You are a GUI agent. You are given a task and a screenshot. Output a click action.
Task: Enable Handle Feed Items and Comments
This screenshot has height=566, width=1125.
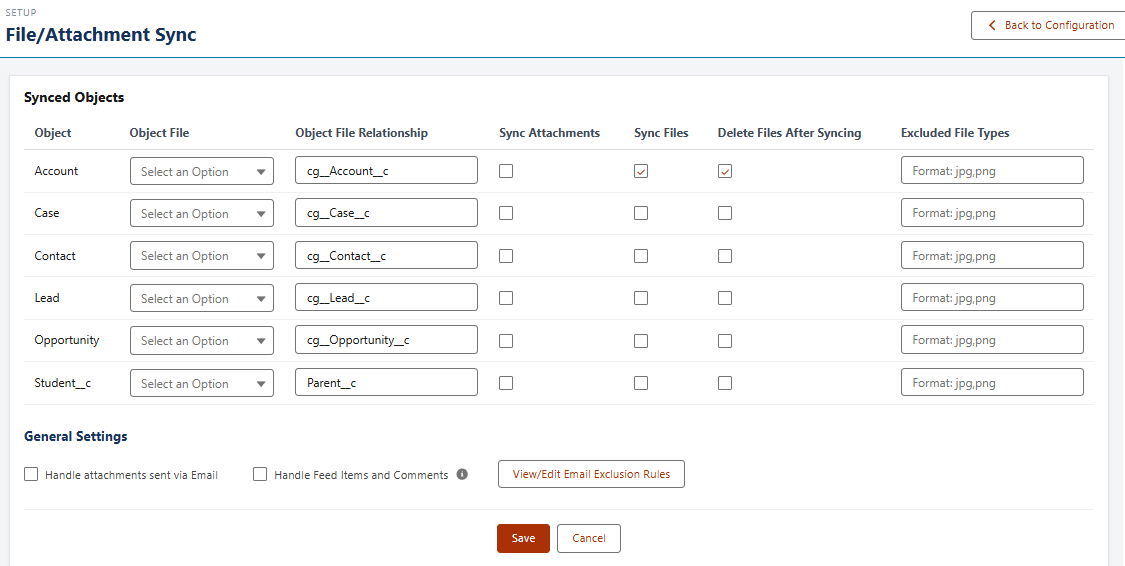(260, 474)
